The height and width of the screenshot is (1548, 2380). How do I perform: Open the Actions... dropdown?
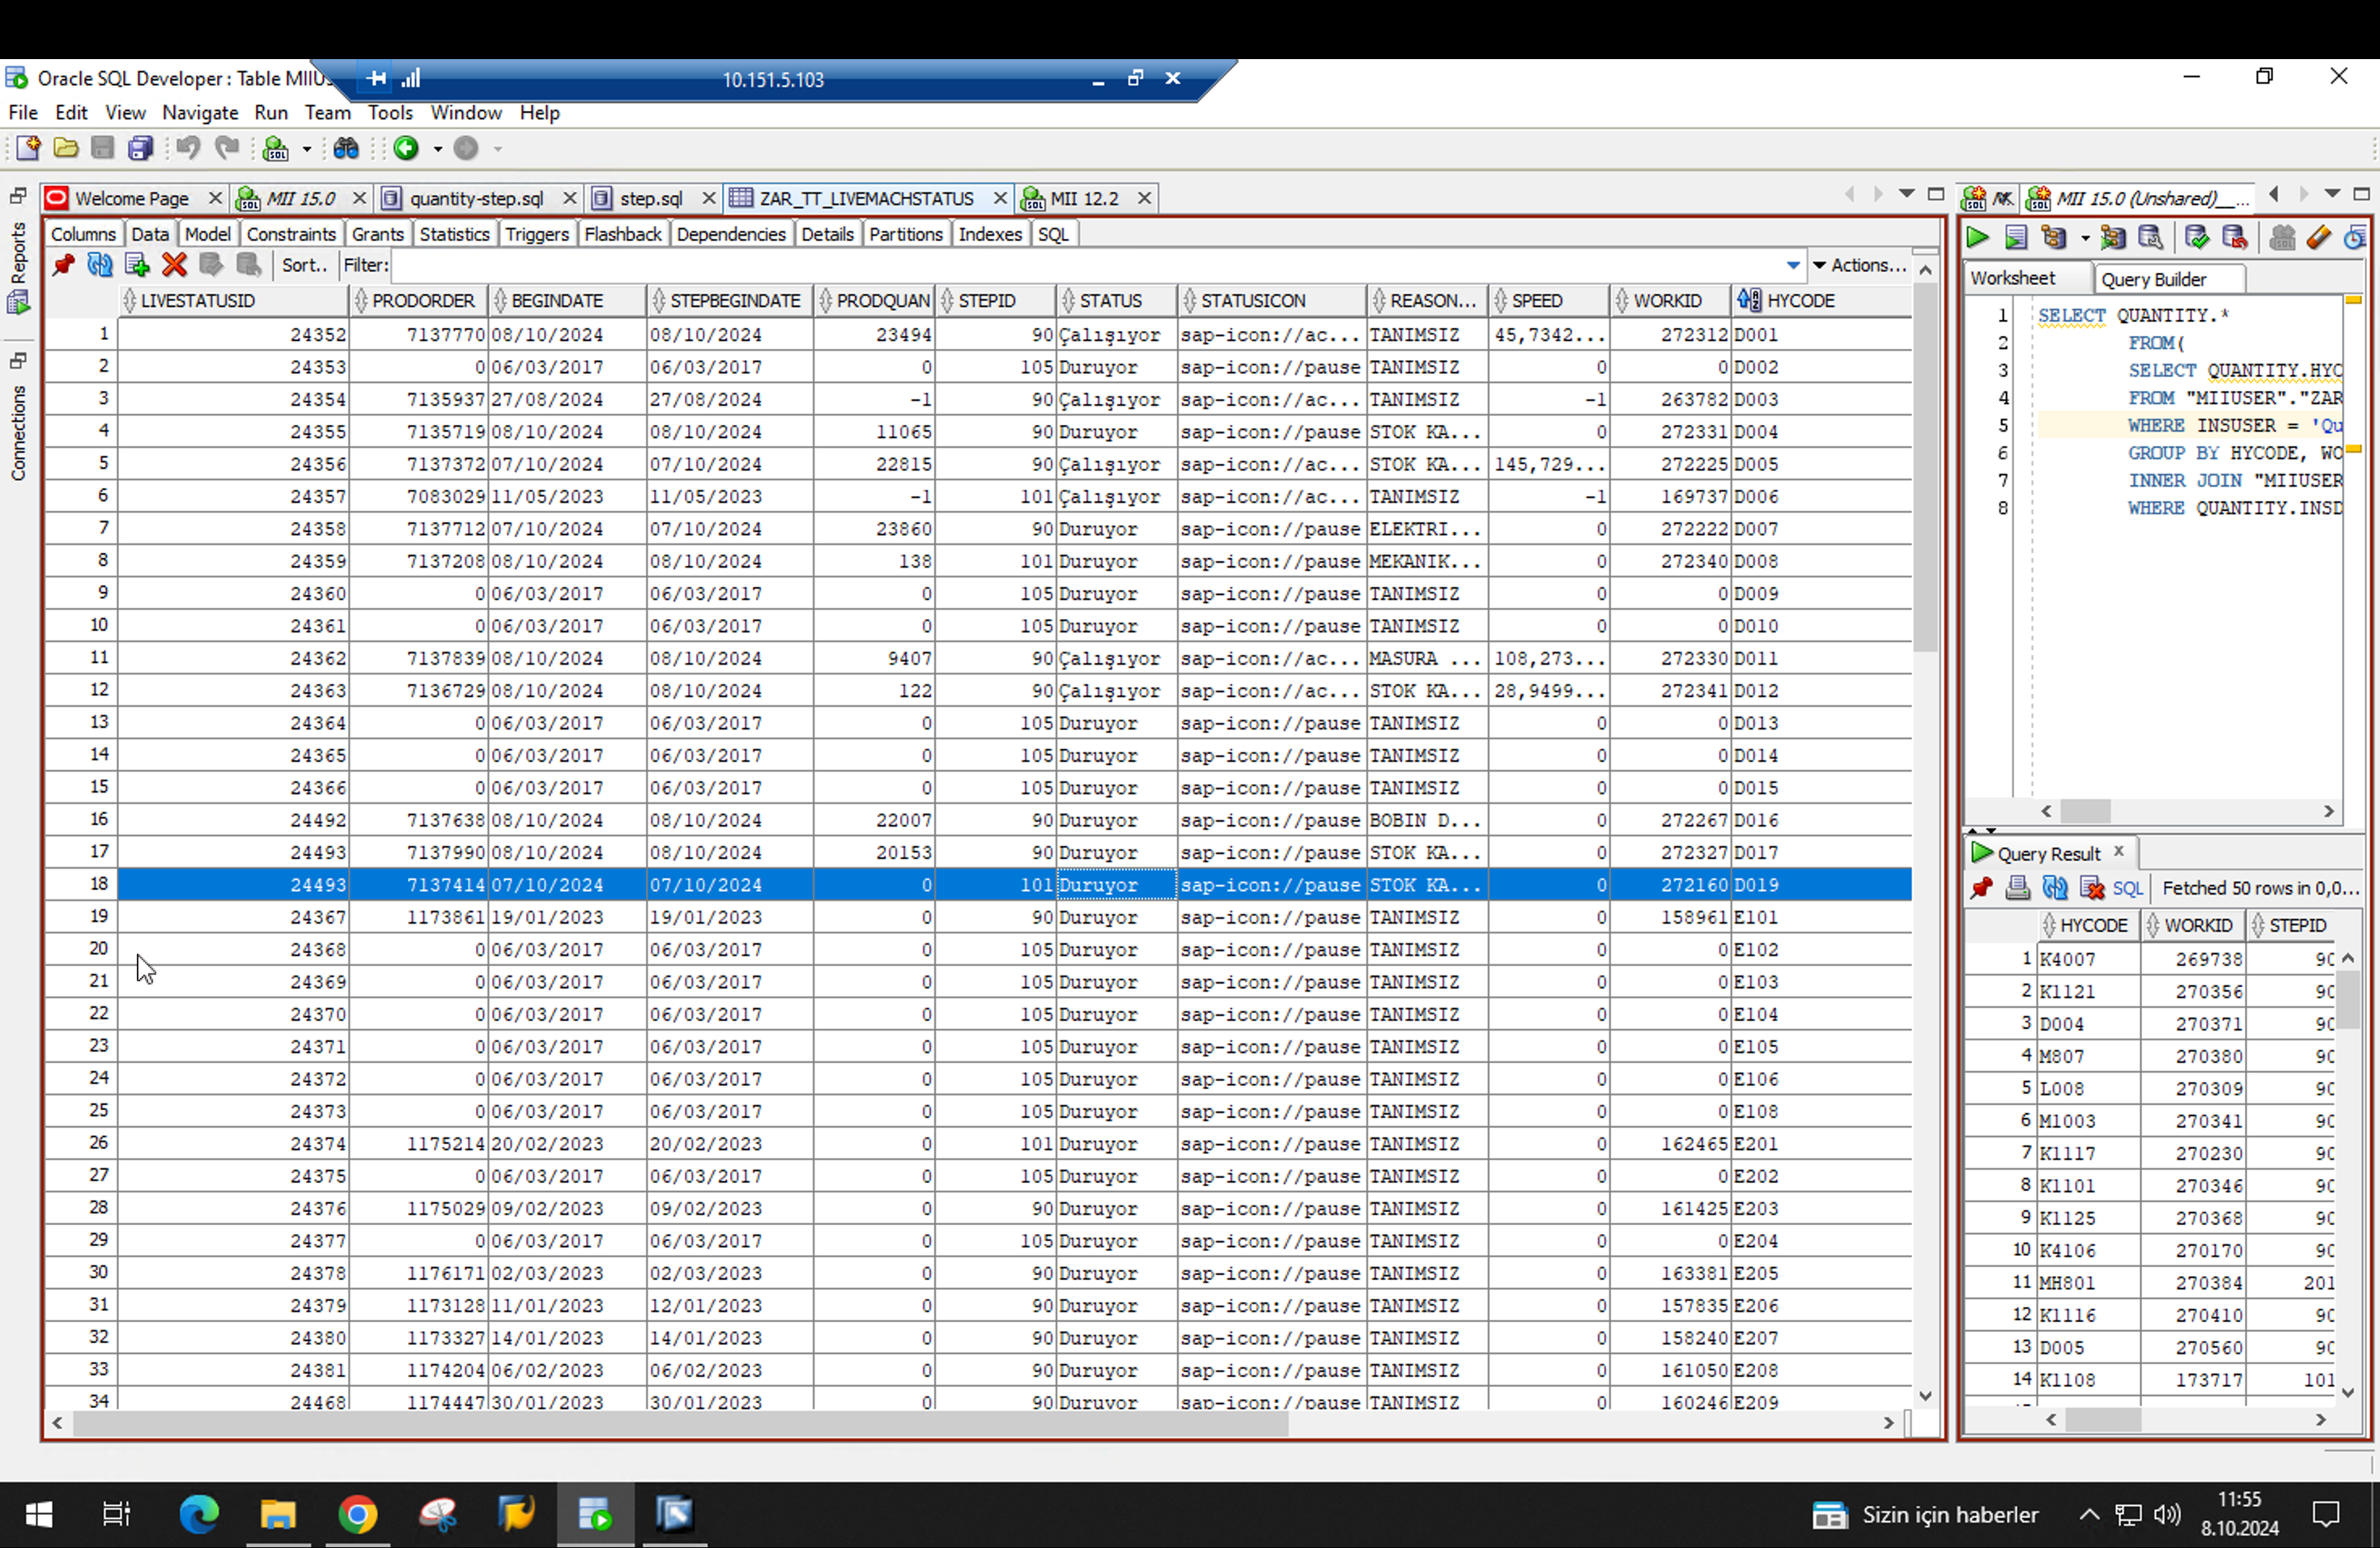(x=1859, y=265)
